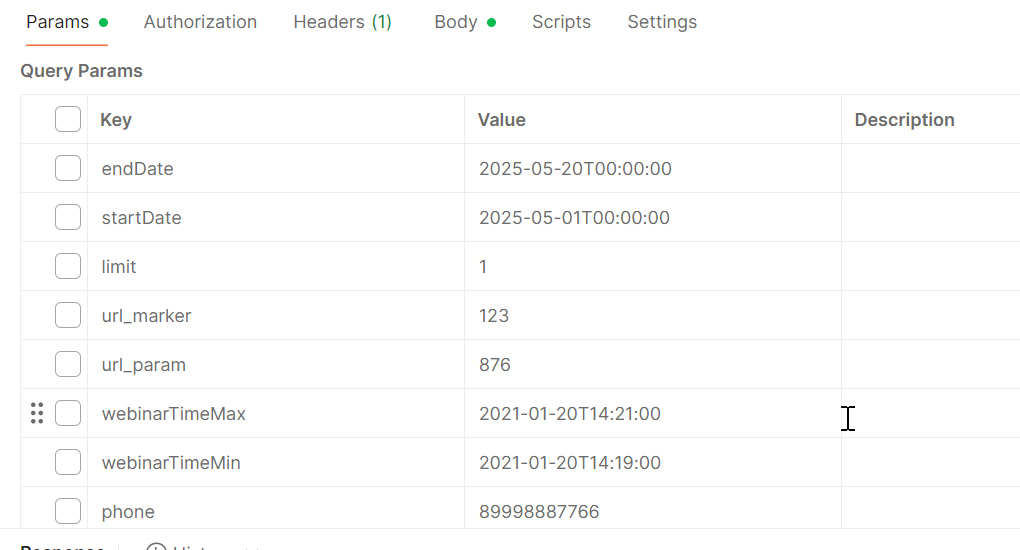The height and width of the screenshot is (550, 1020).
Task: Click the url_marker key field
Action: click(x=276, y=315)
